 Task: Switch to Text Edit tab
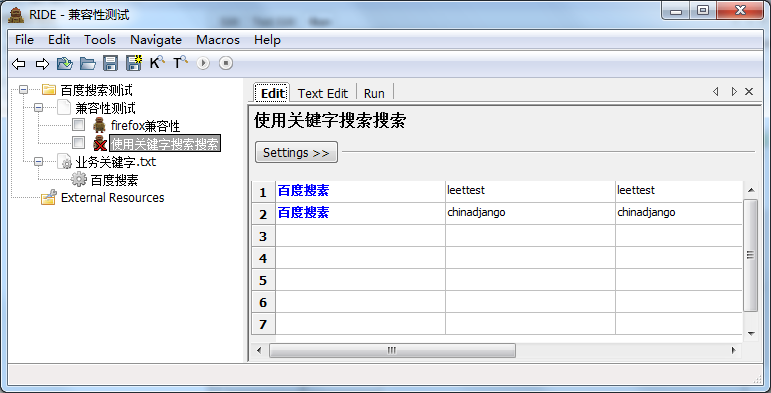point(323,93)
